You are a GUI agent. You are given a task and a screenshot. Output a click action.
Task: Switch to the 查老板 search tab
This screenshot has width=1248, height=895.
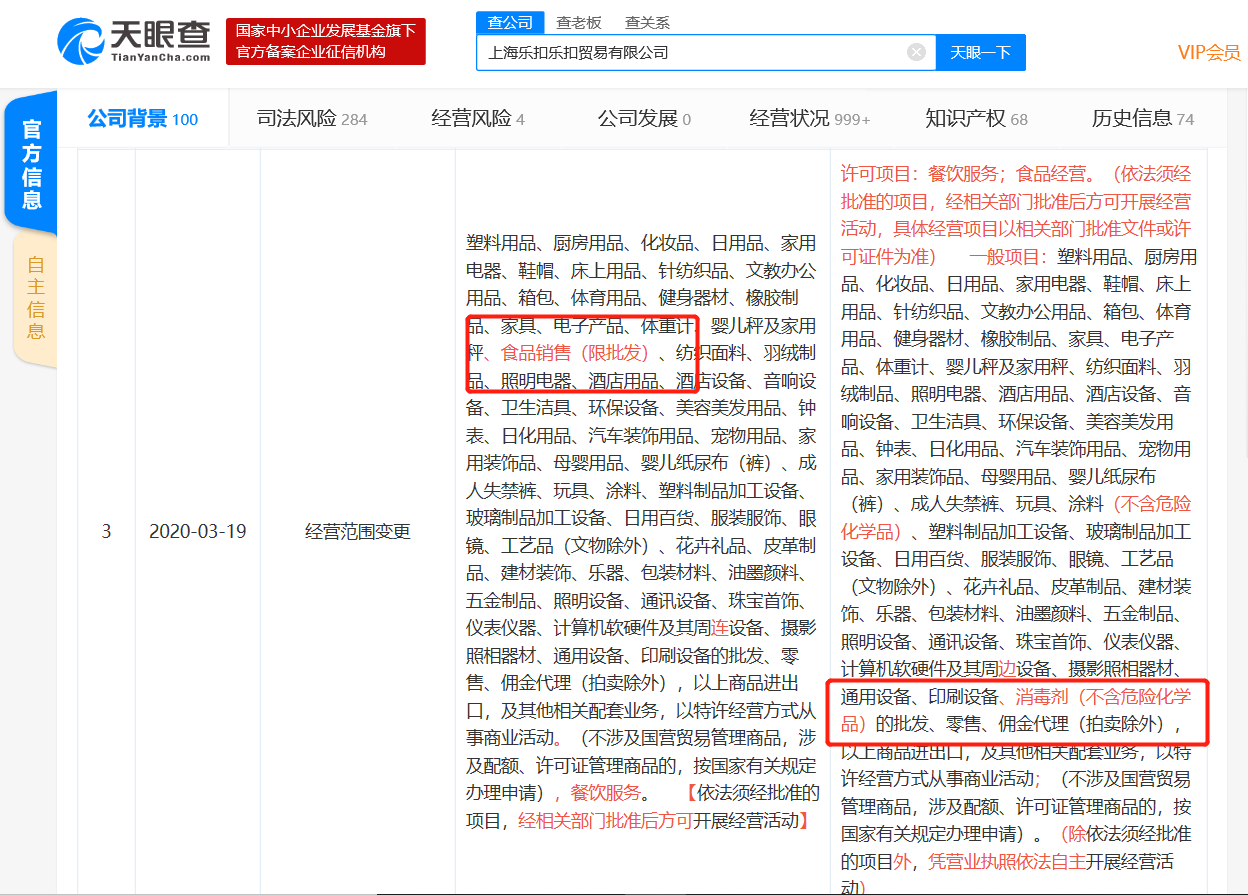tap(579, 22)
